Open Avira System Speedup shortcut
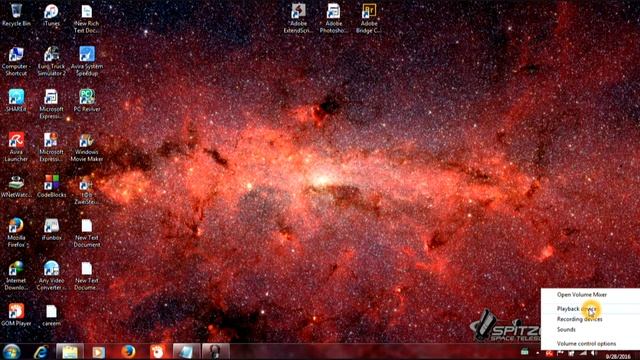Screen dimensions: 640x360 pyautogui.click(x=87, y=61)
